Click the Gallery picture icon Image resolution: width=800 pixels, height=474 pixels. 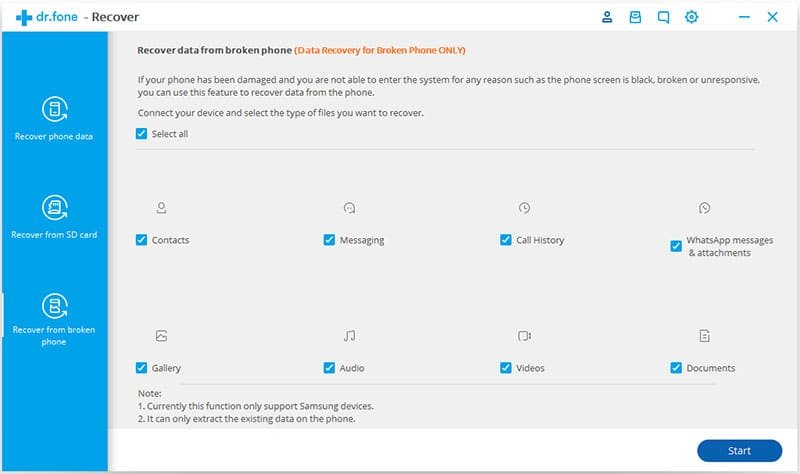tap(161, 336)
